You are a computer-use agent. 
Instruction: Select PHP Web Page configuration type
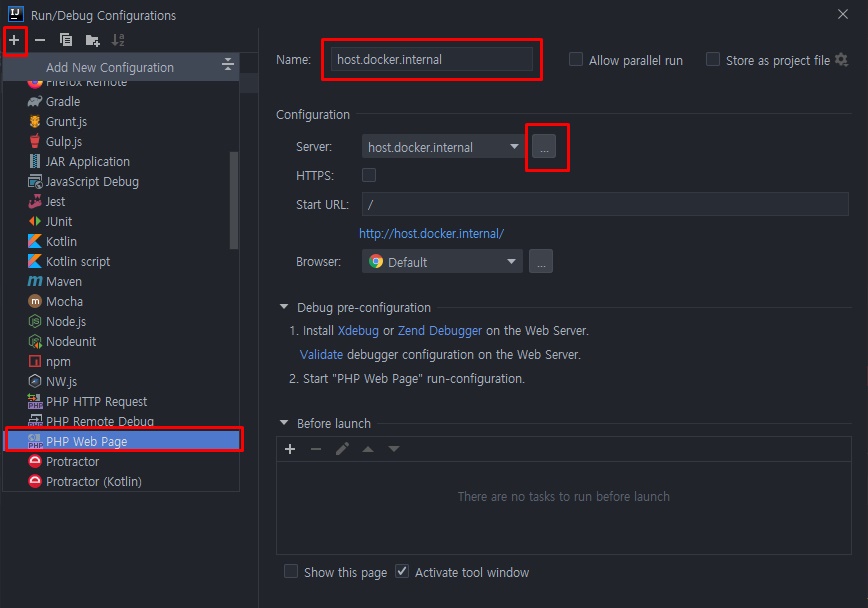click(123, 441)
